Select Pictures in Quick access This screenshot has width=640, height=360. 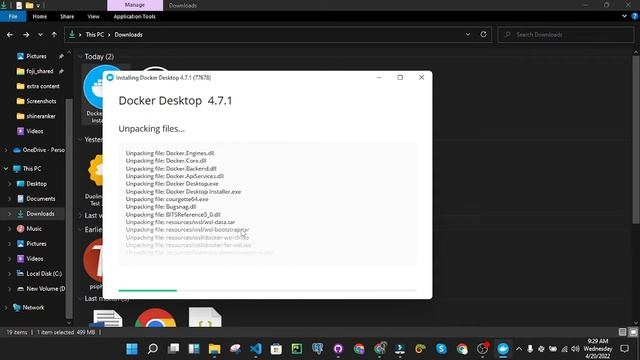[36, 56]
